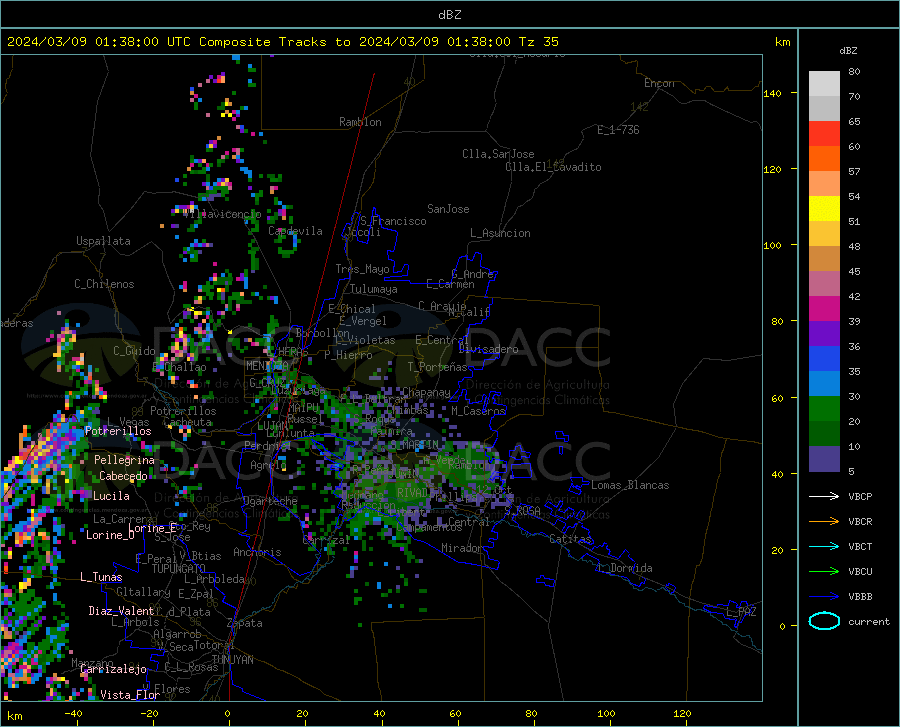Click the 'L_Dormida' map label

[x=624, y=568]
